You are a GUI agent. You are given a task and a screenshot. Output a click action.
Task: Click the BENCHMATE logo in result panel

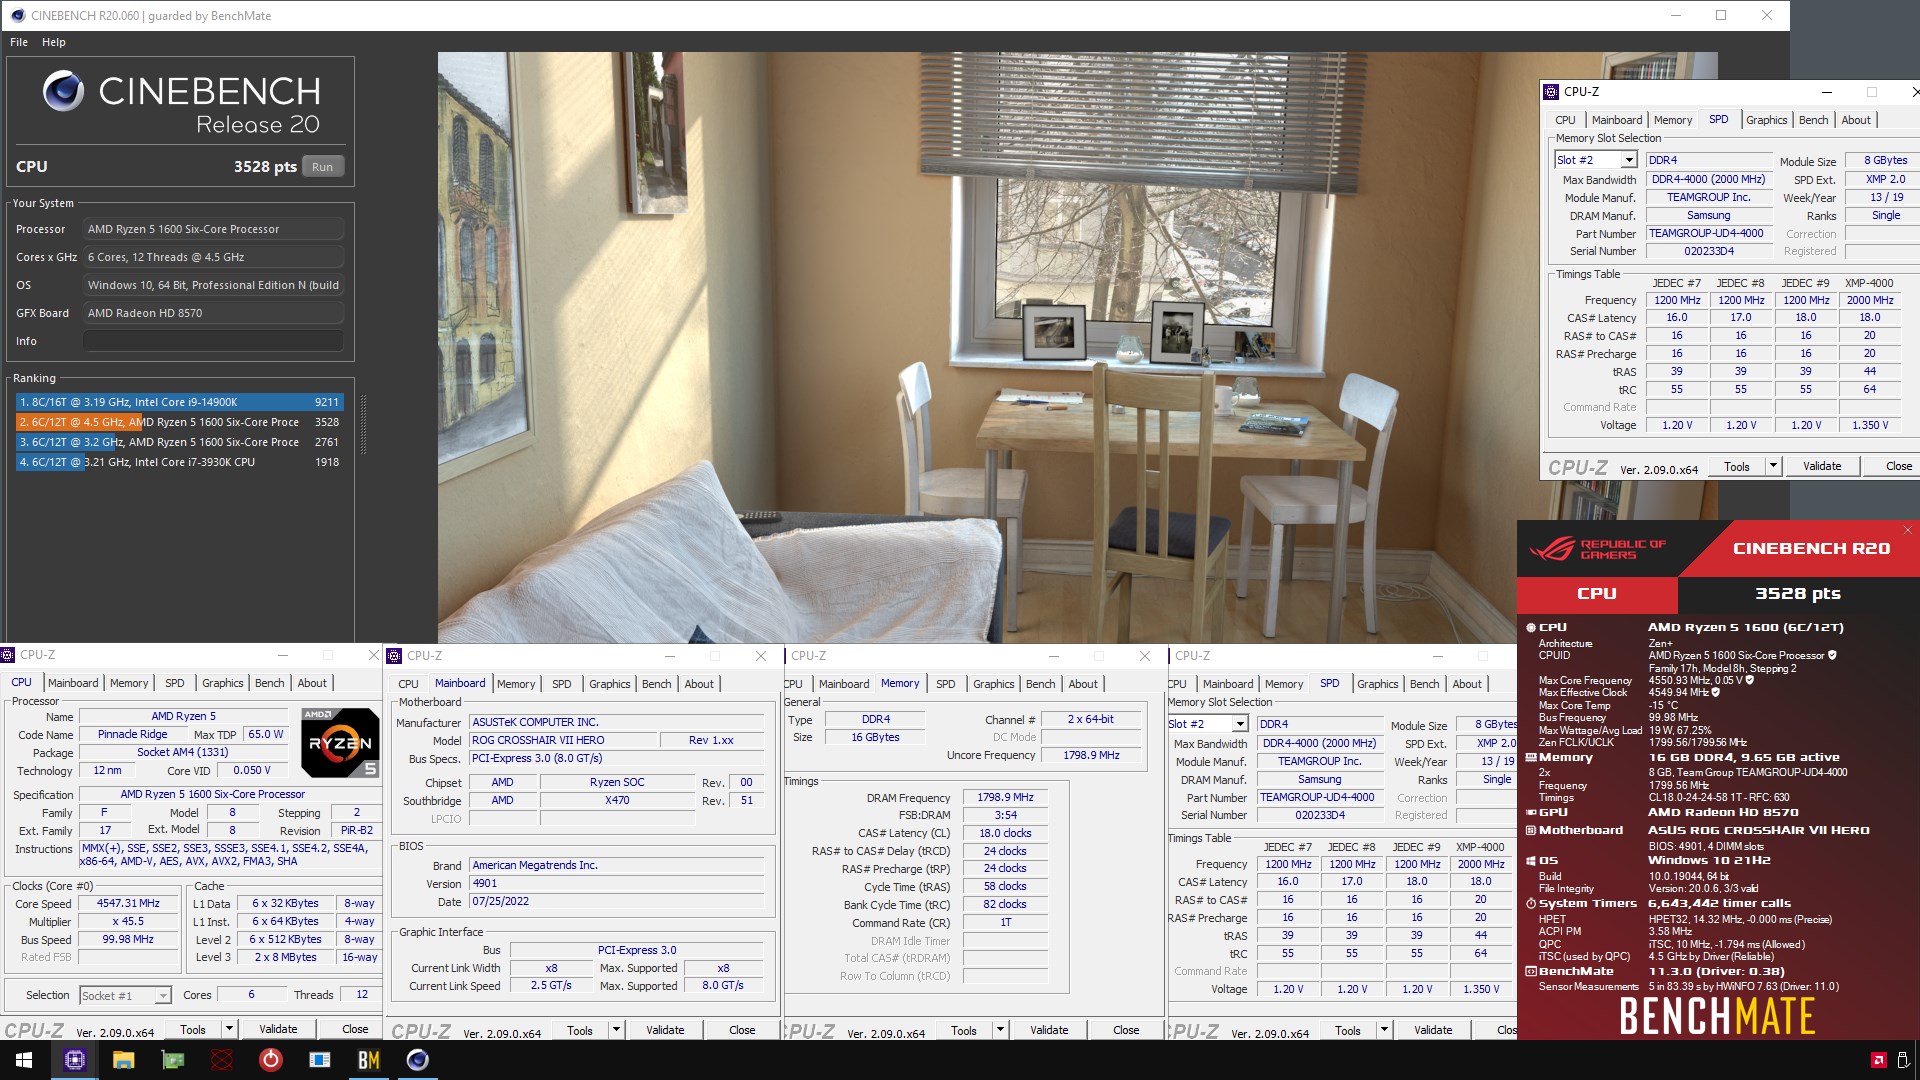coord(1717,1017)
